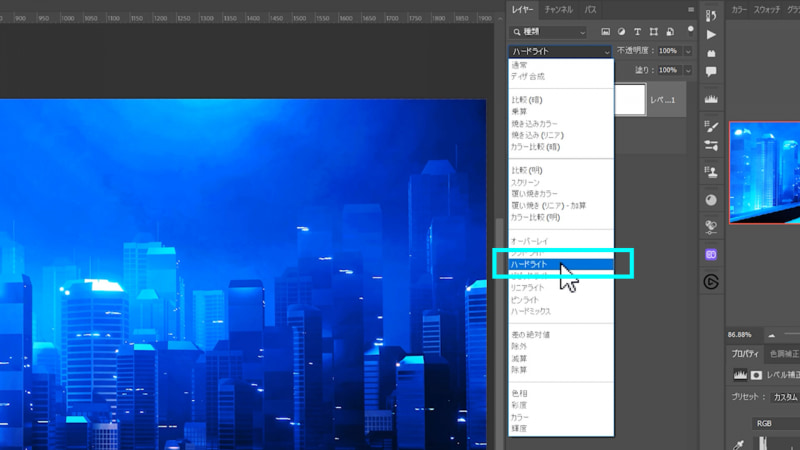Click the Navigator preview thumbnail
This screenshot has width=800, height=450.
tap(764, 172)
